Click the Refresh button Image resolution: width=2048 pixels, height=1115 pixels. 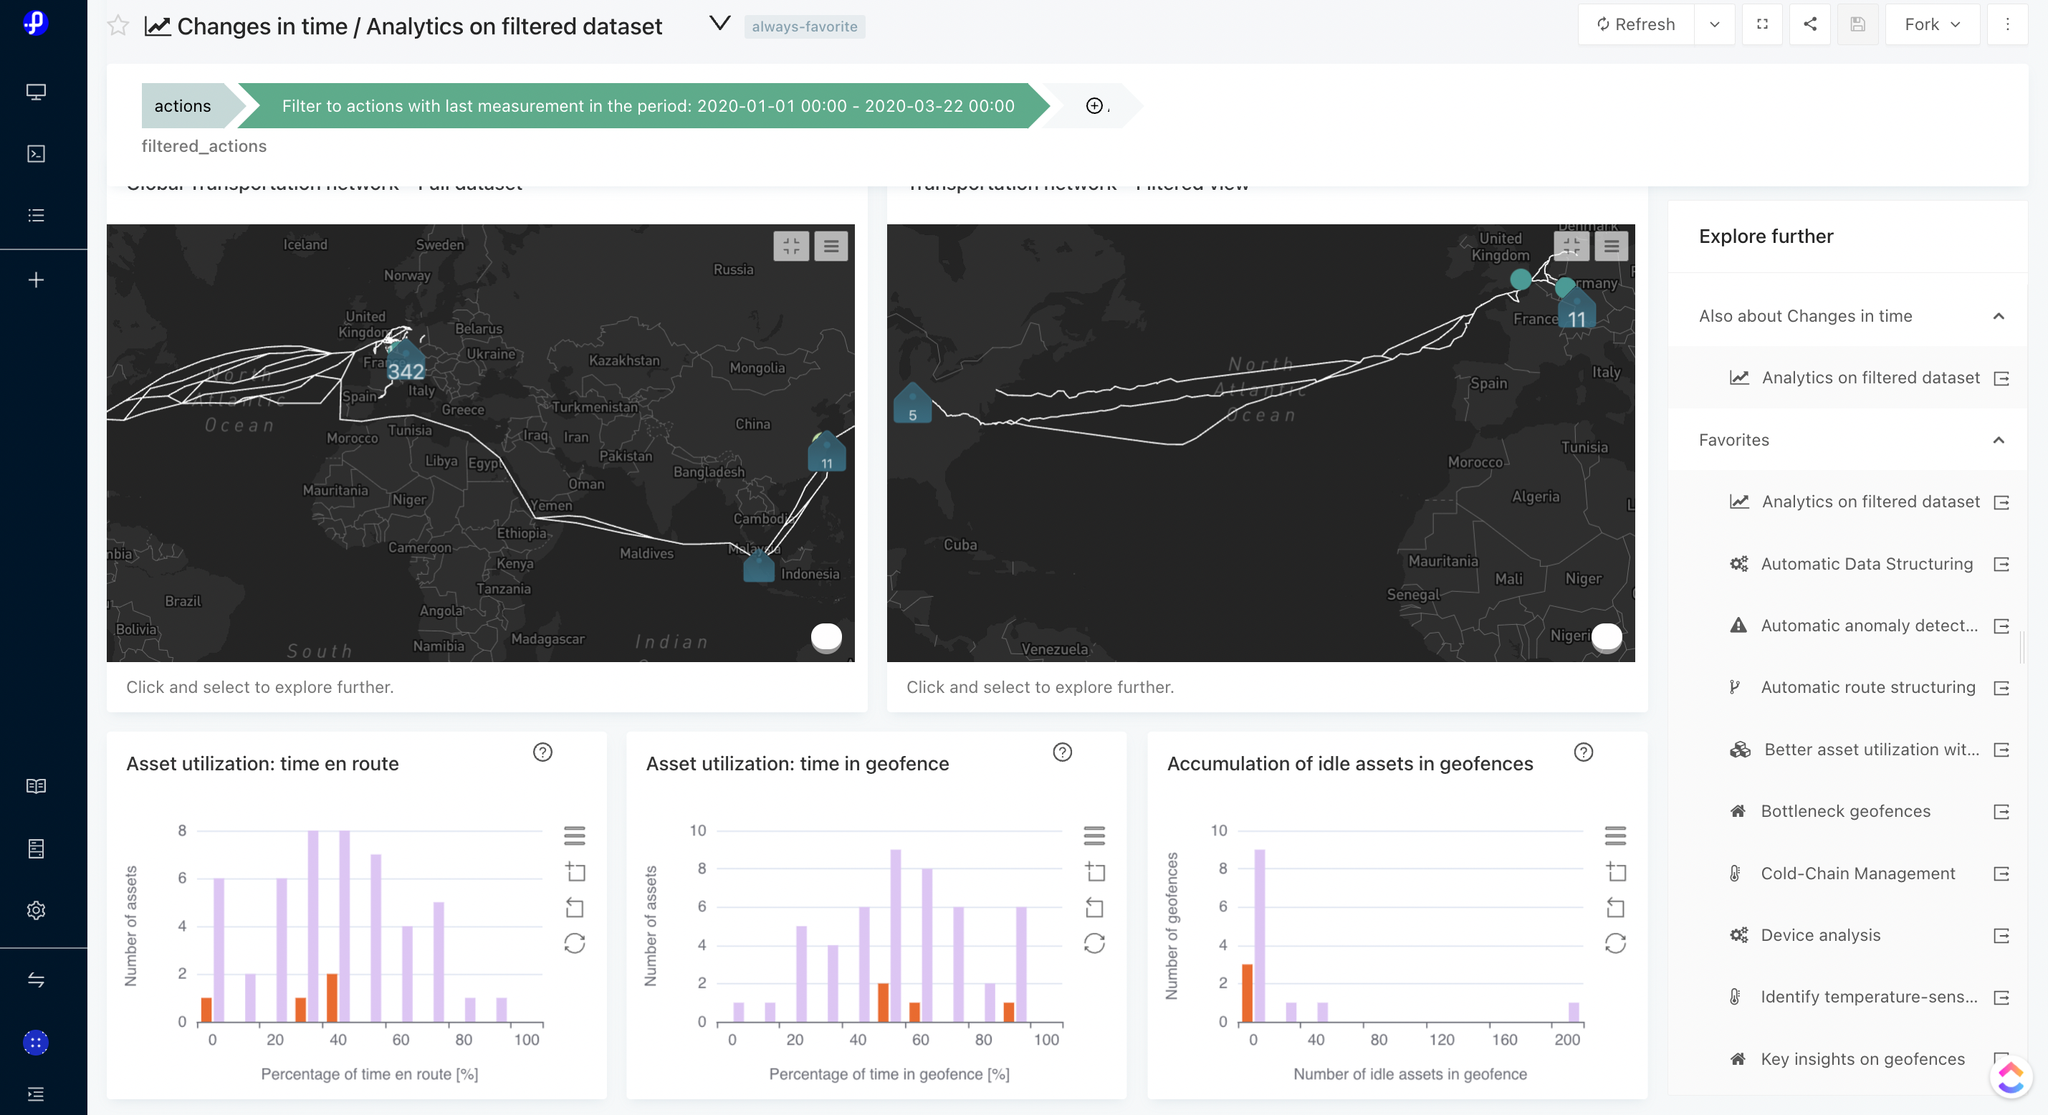(1636, 24)
